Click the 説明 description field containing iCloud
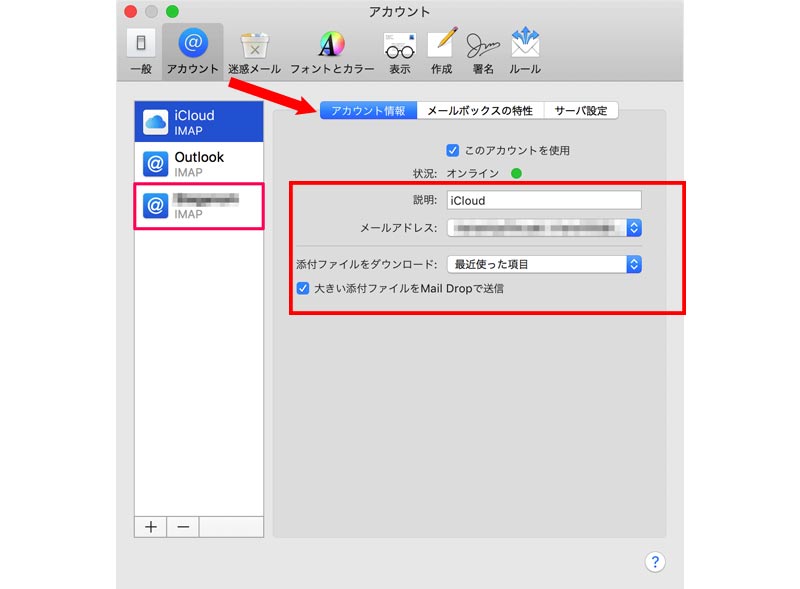The width and height of the screenshot is (800, 589). pos(544,200)
